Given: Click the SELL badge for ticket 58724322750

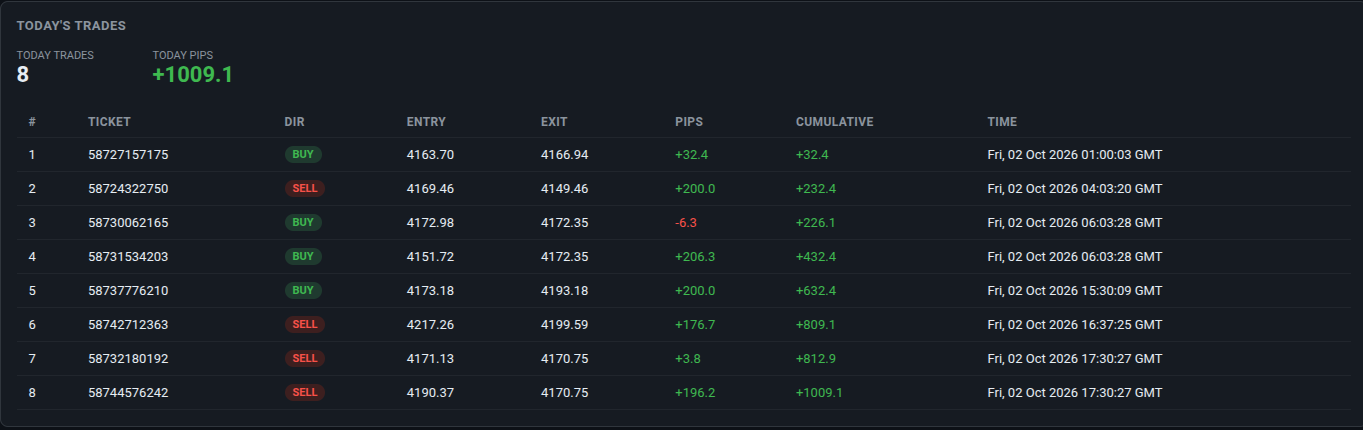Looking at the screenshot, I should (305, 189).
